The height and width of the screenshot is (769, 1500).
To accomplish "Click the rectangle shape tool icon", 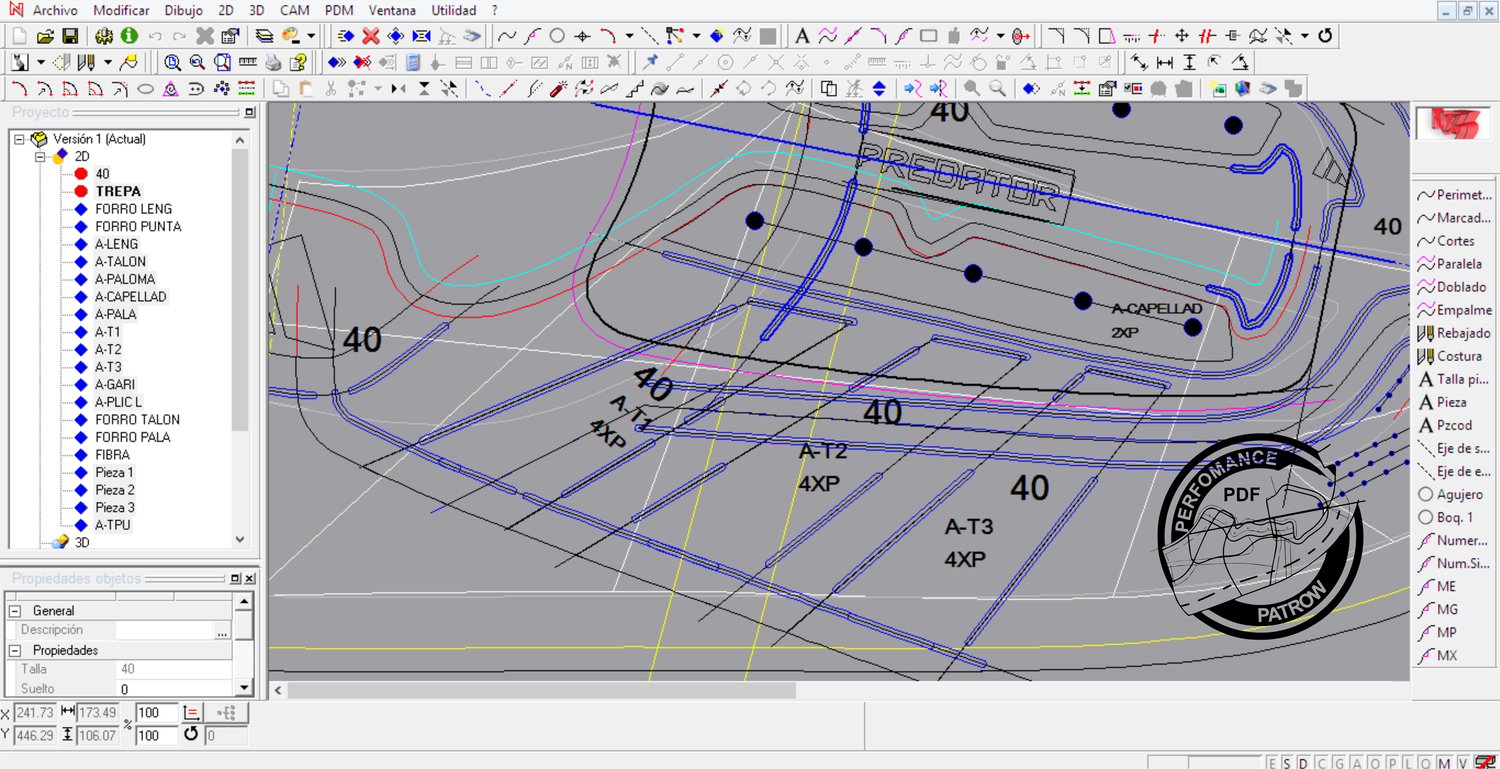I will pyautogui.click(x=928, y=36).
